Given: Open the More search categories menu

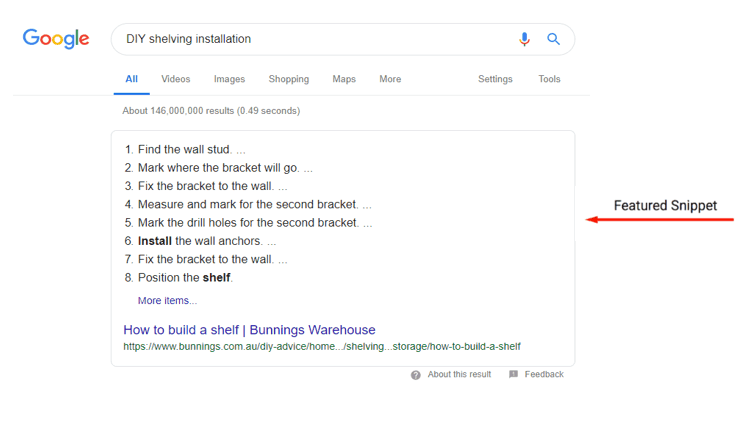Looking at the screenshot, I should point(390,79).
